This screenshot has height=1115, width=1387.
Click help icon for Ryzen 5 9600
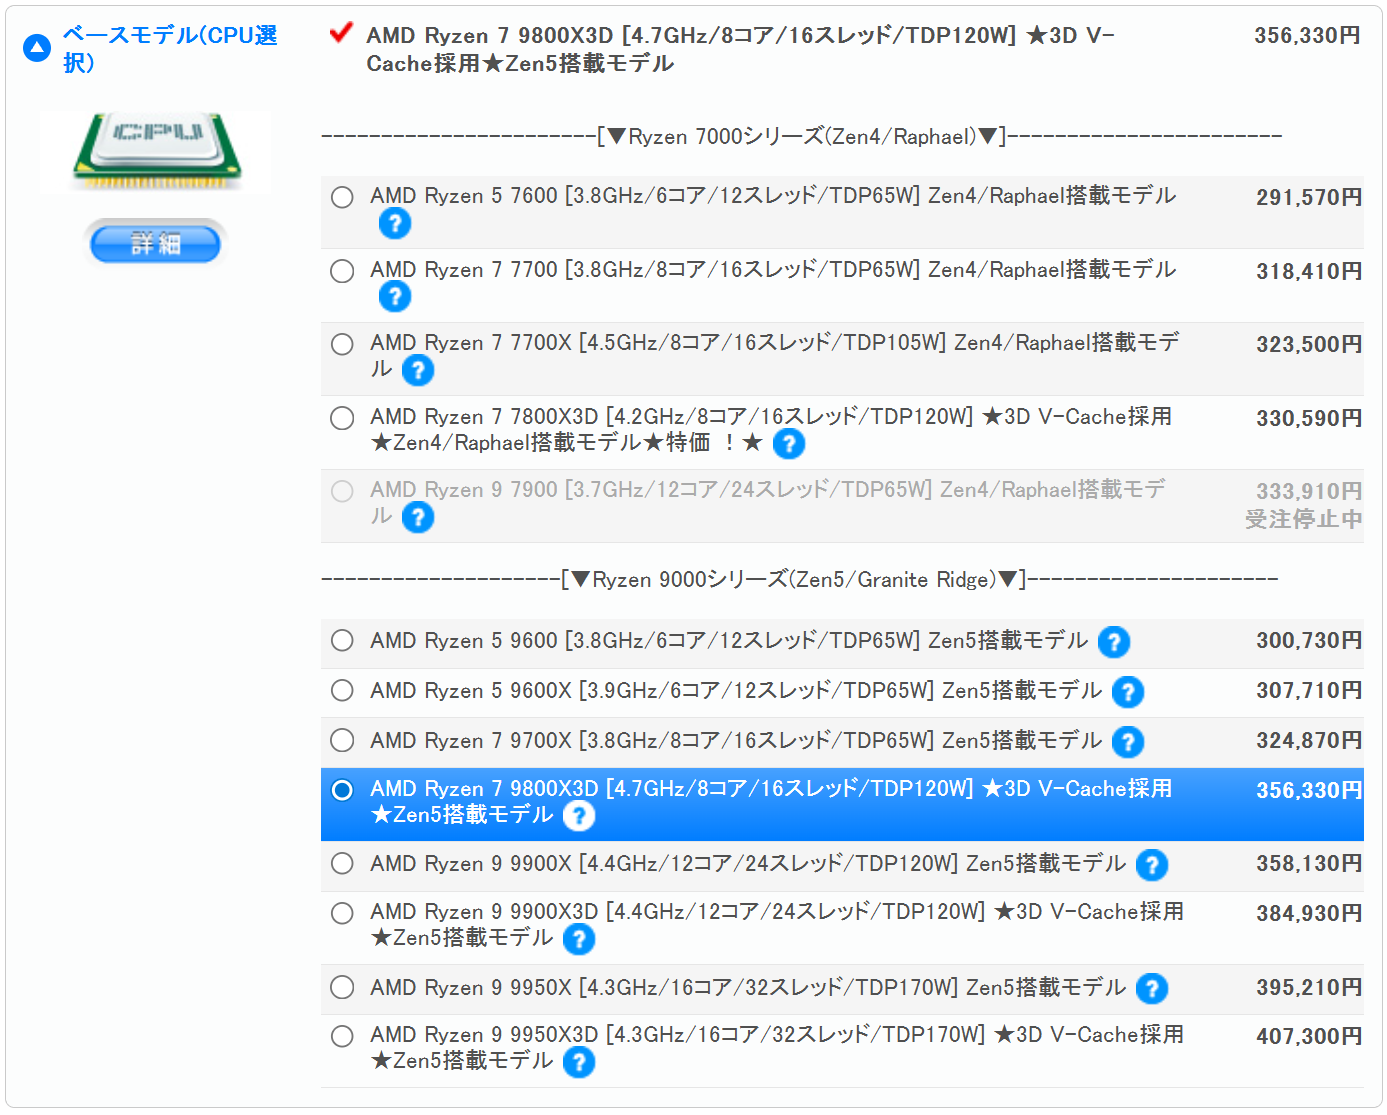[x=1114, y=642]
